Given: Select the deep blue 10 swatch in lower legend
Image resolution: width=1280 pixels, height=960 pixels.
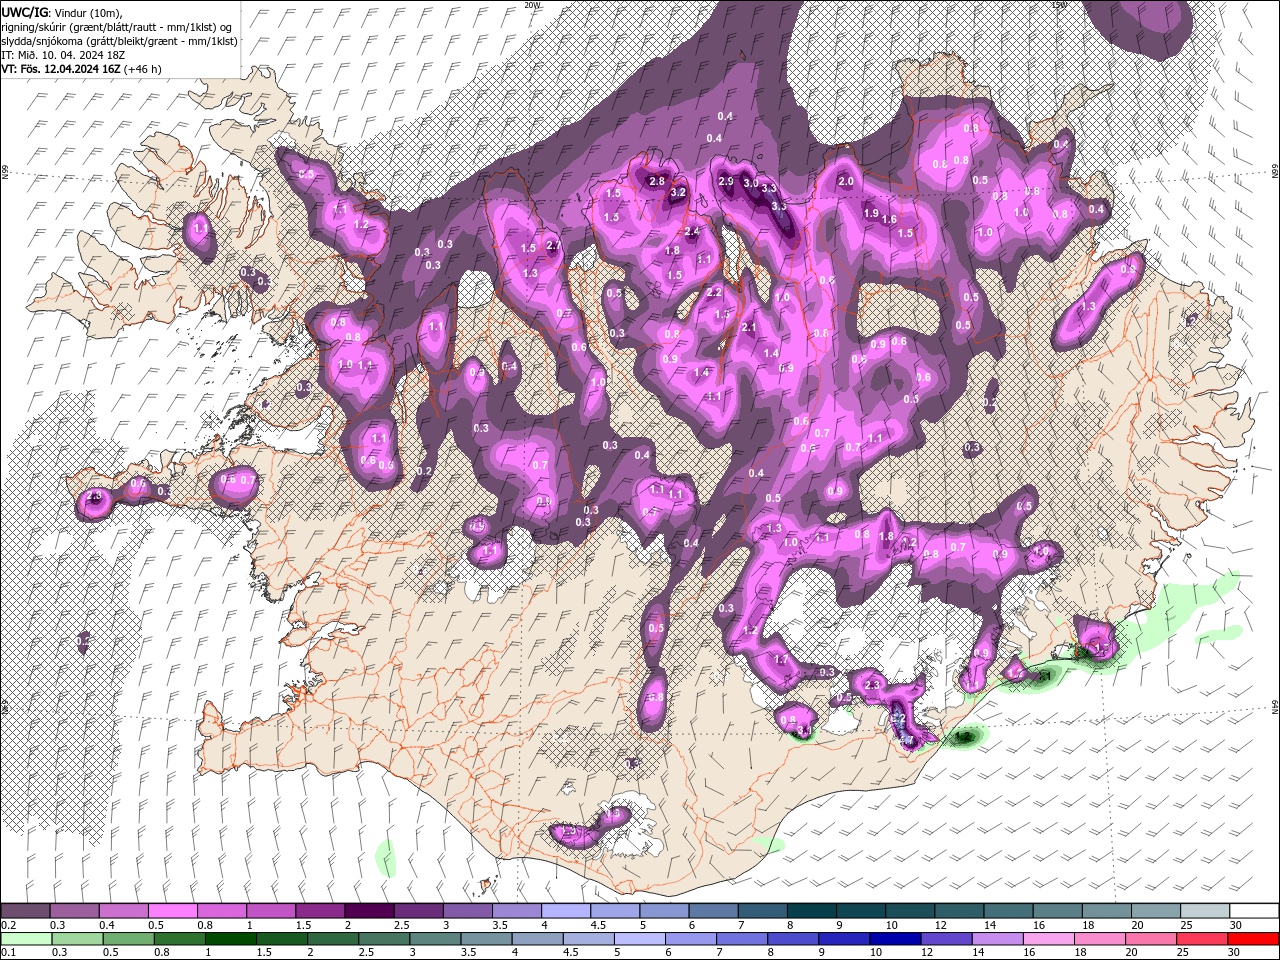Looking at the screenshot, I should point(894,939).
